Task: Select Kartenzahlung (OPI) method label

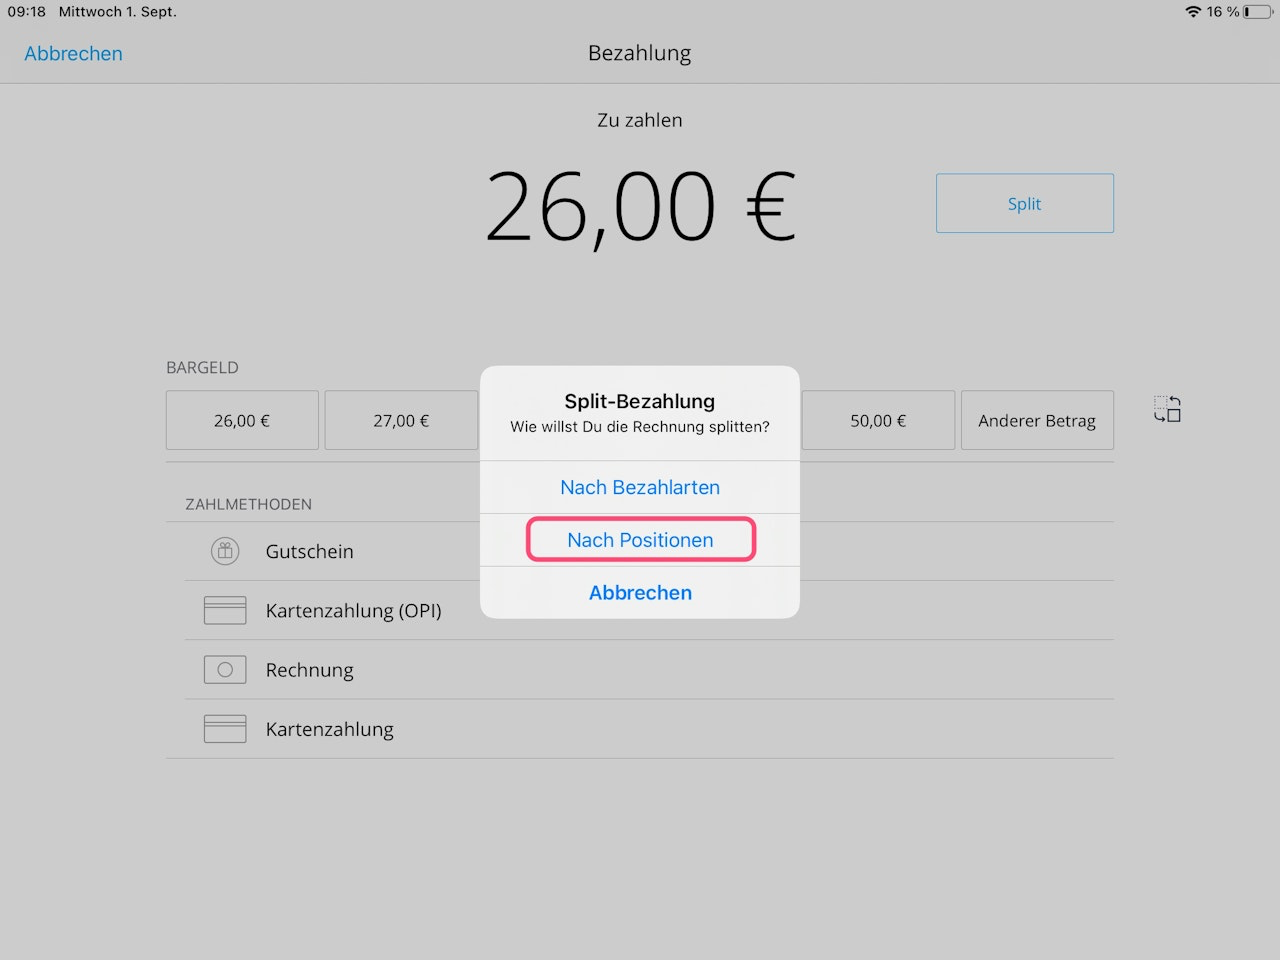Action: [x=353, y=610]
